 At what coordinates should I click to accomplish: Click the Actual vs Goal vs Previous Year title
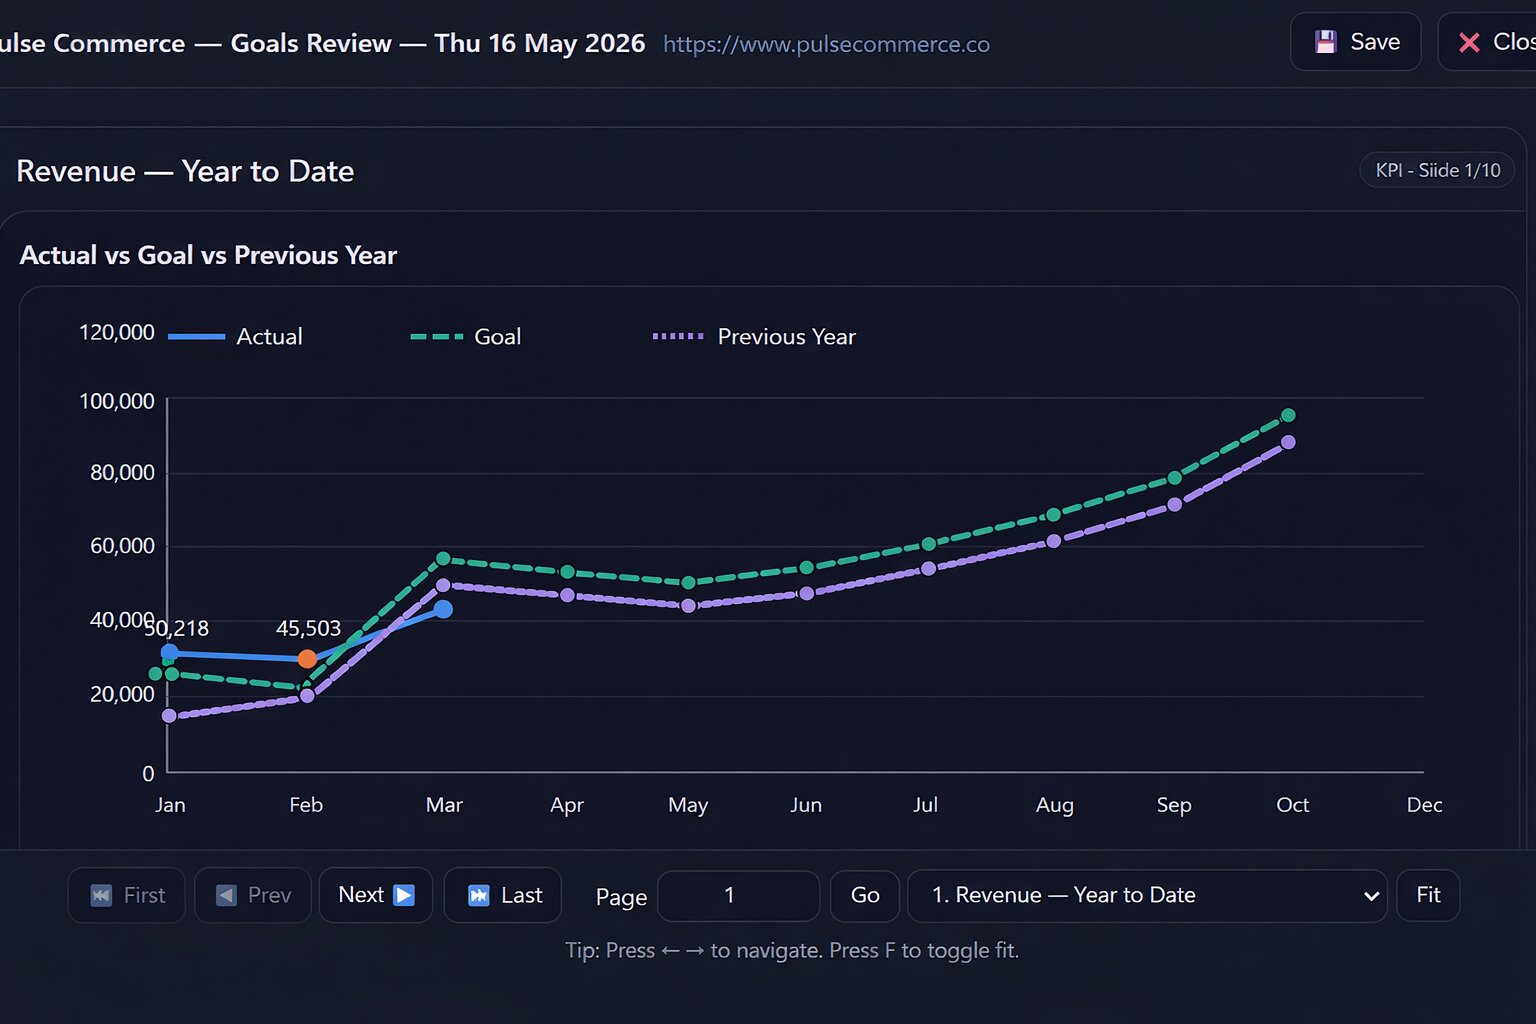point(208,255)
